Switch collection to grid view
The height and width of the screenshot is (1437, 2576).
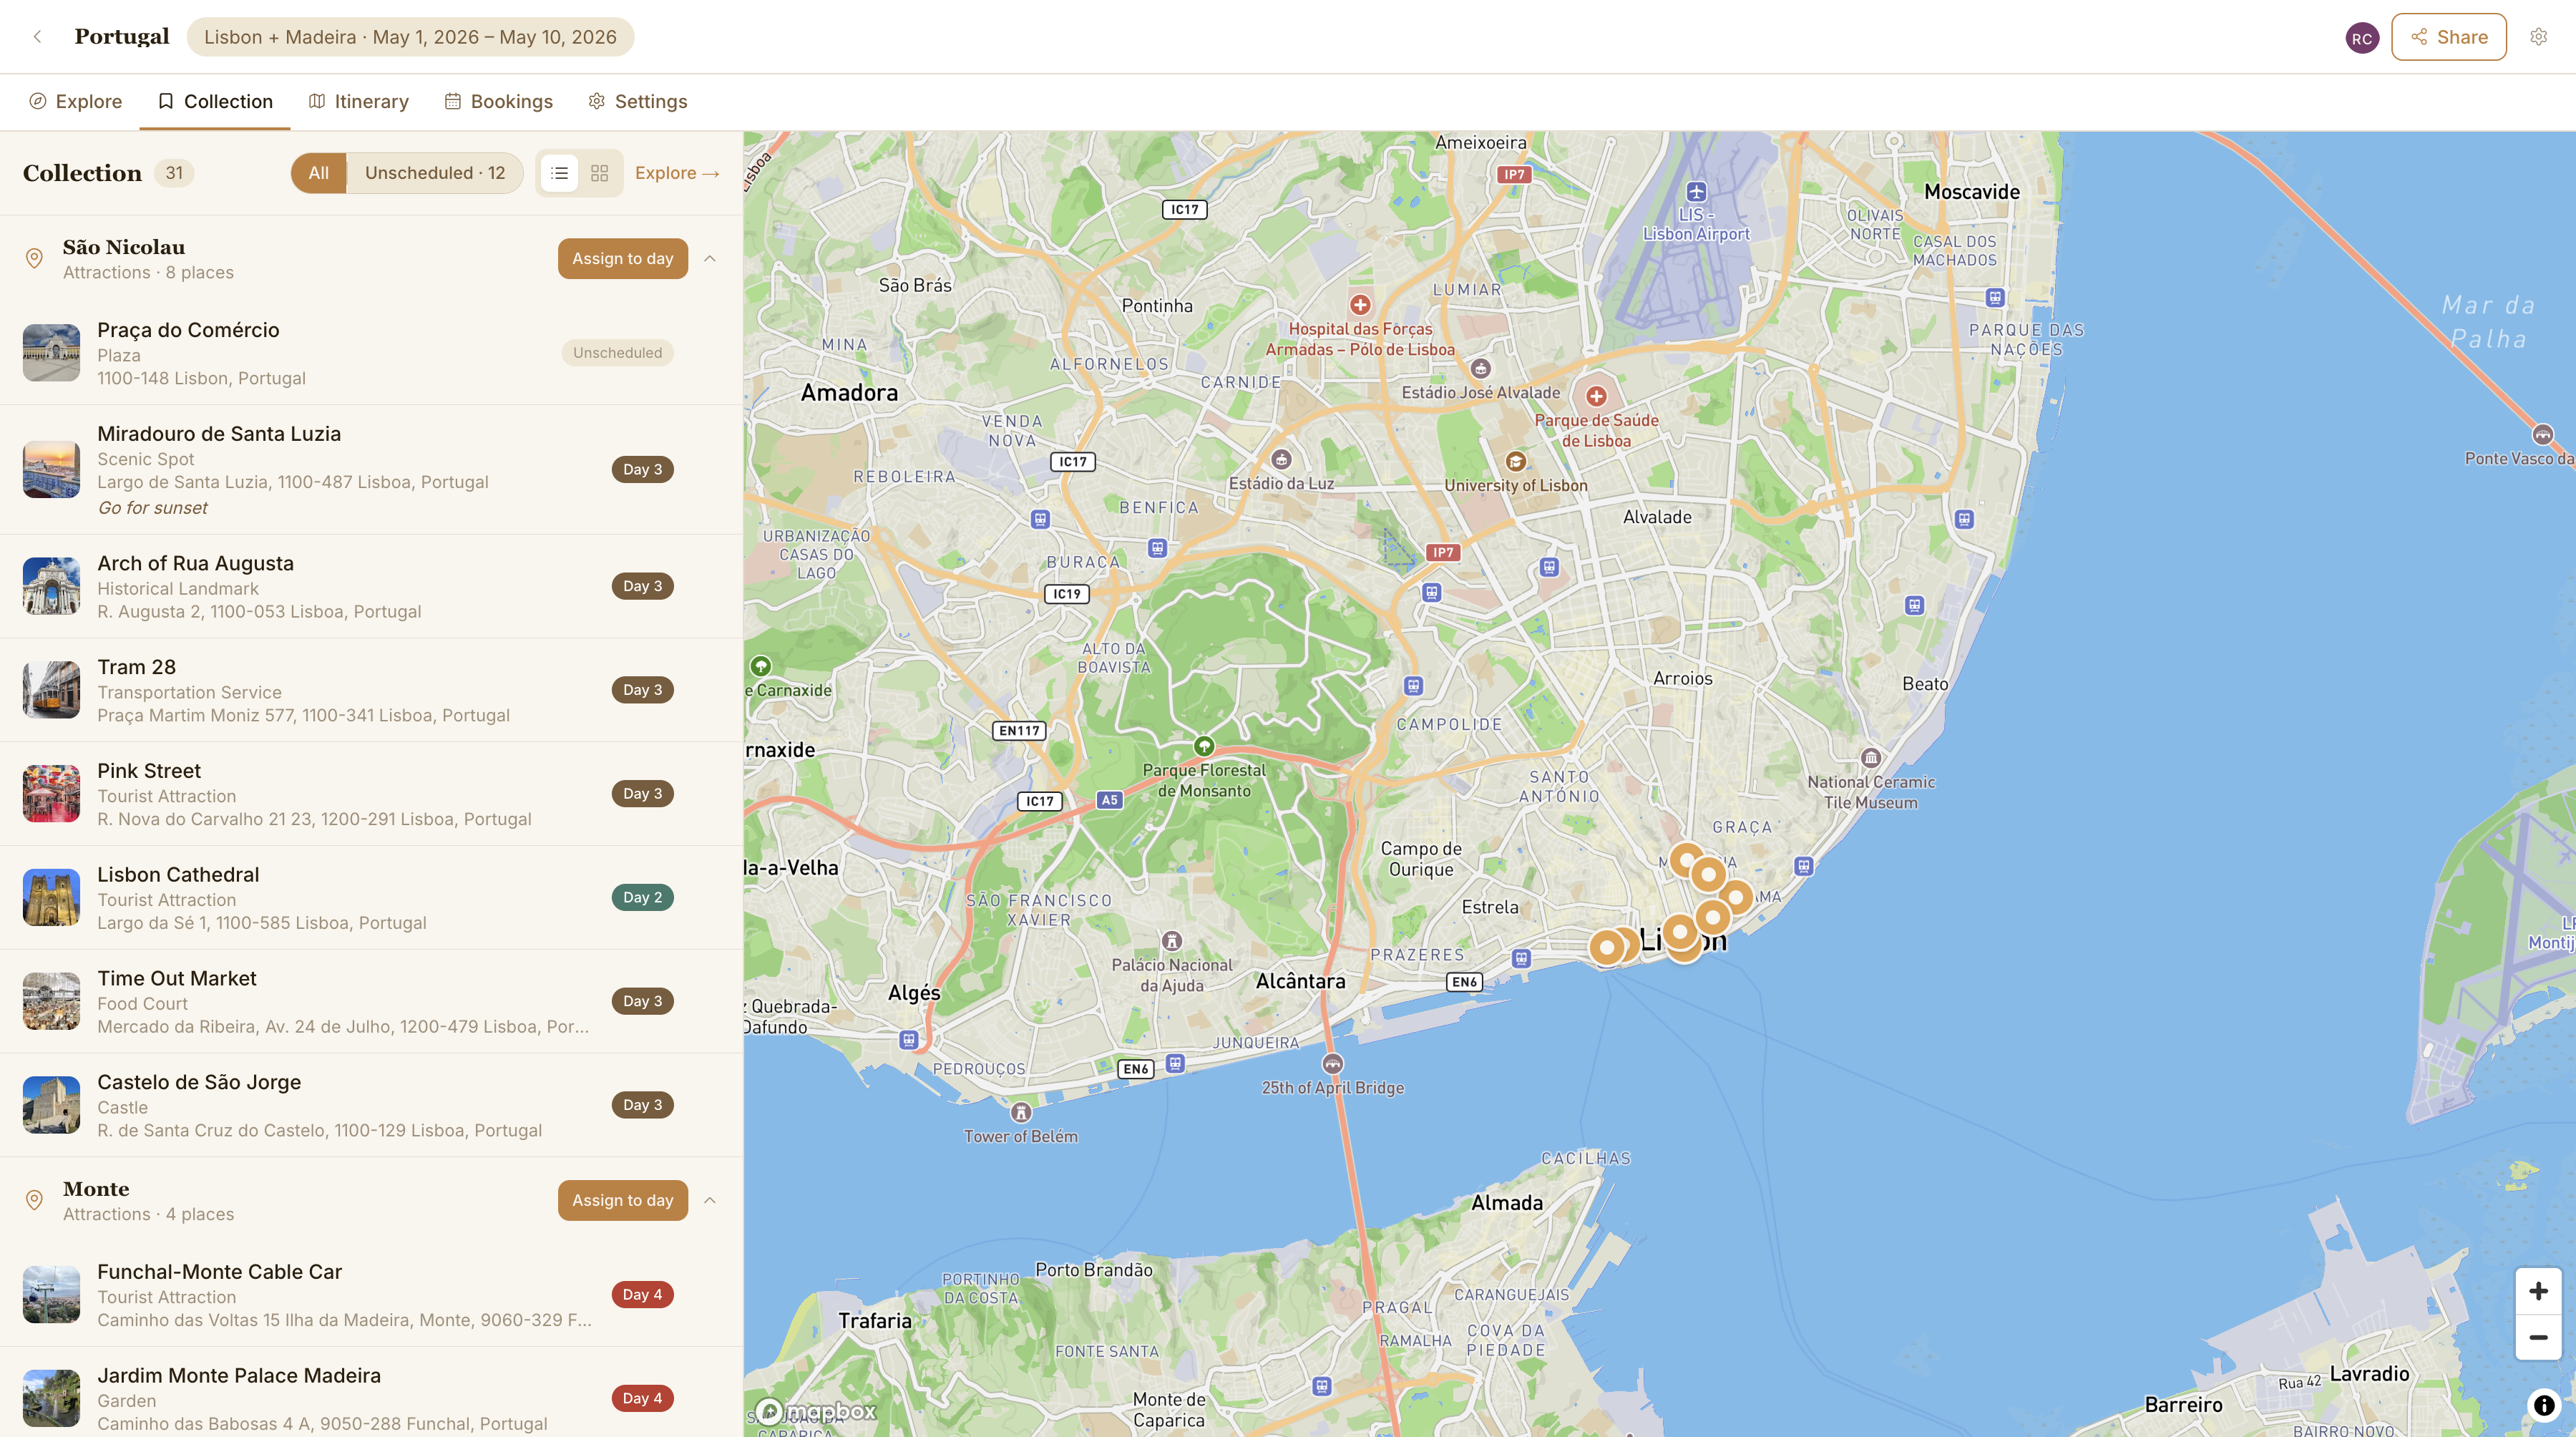[x=599, y=172]
